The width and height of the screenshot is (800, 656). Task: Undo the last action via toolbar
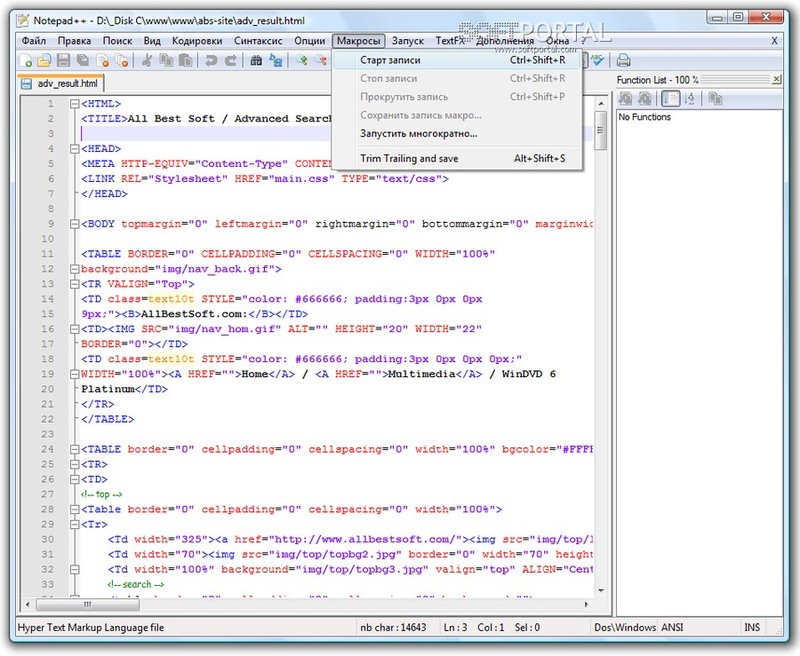click(211, 61)
